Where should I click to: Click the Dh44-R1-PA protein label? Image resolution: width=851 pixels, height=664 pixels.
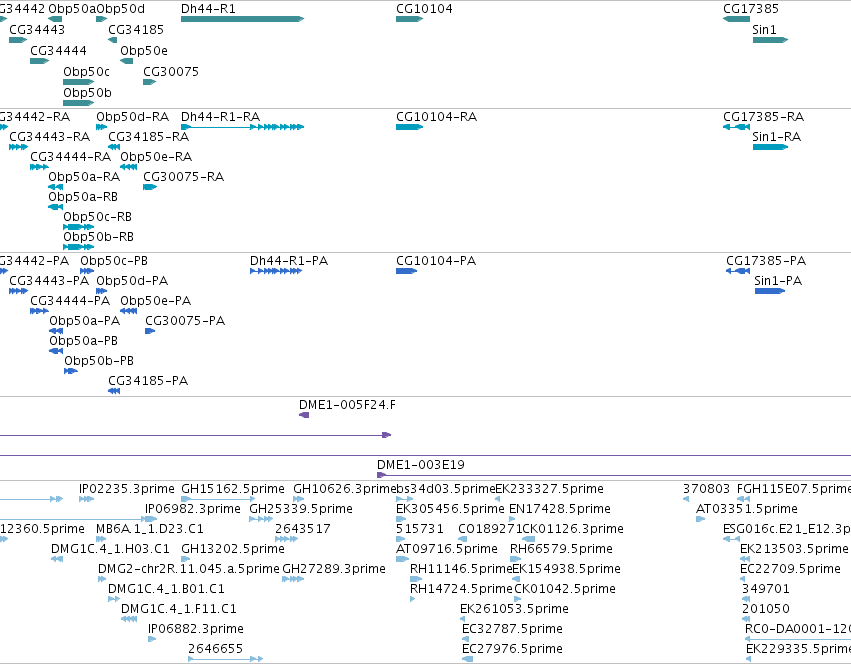(289, 261)
